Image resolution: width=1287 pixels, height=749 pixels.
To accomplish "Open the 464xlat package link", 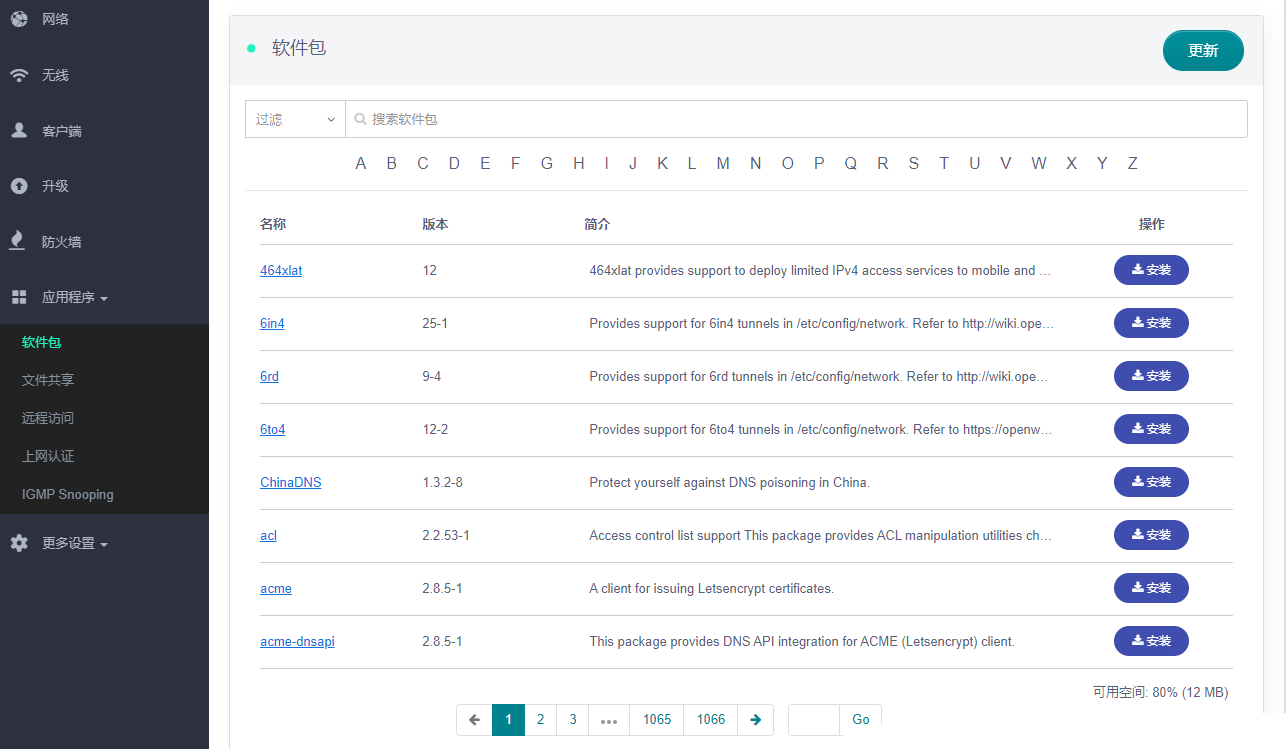I will pos(281,270).
